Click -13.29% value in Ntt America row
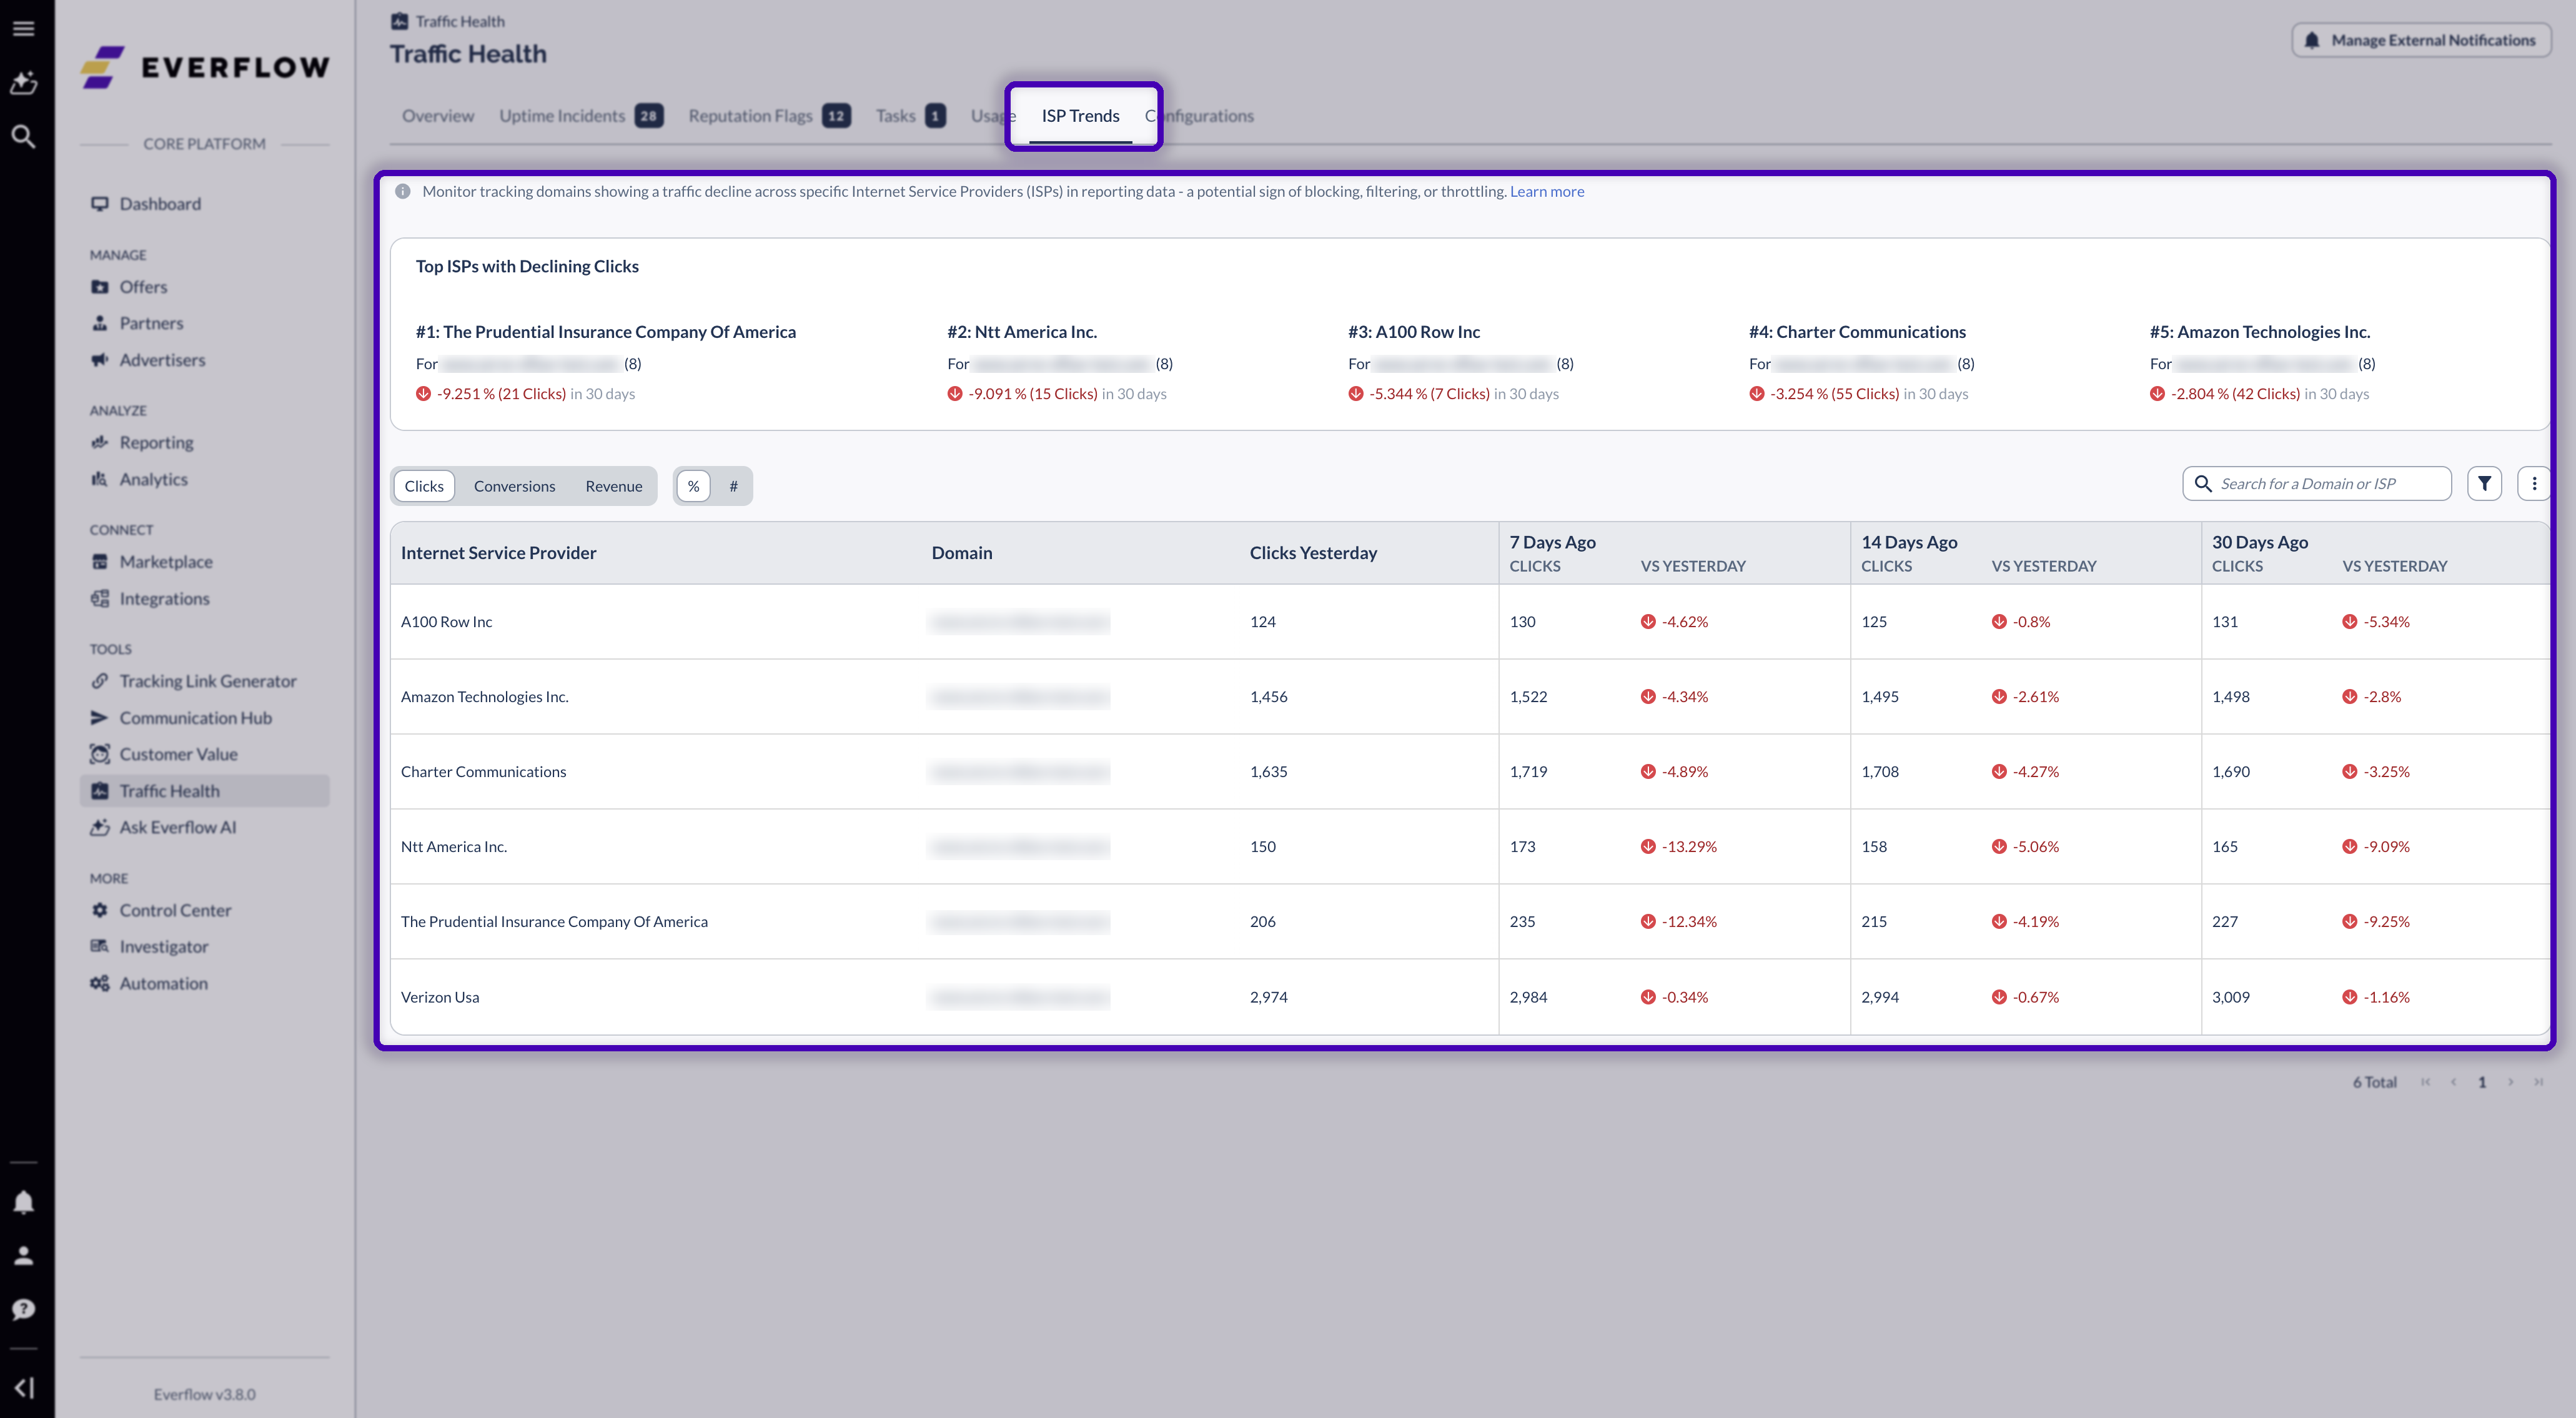The height and width of the screenshot is (1418, 2576). (1689, 847)
